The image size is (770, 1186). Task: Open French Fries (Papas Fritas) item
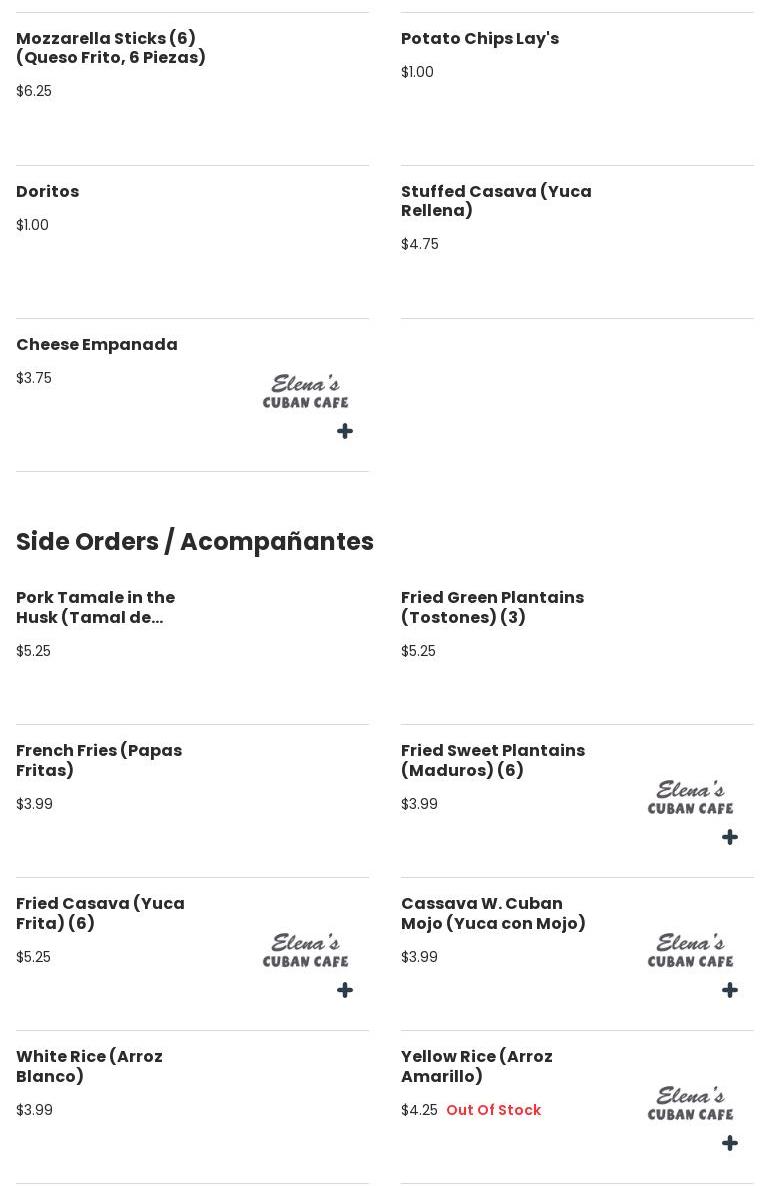pyautogui.click(x=99, y=760)
